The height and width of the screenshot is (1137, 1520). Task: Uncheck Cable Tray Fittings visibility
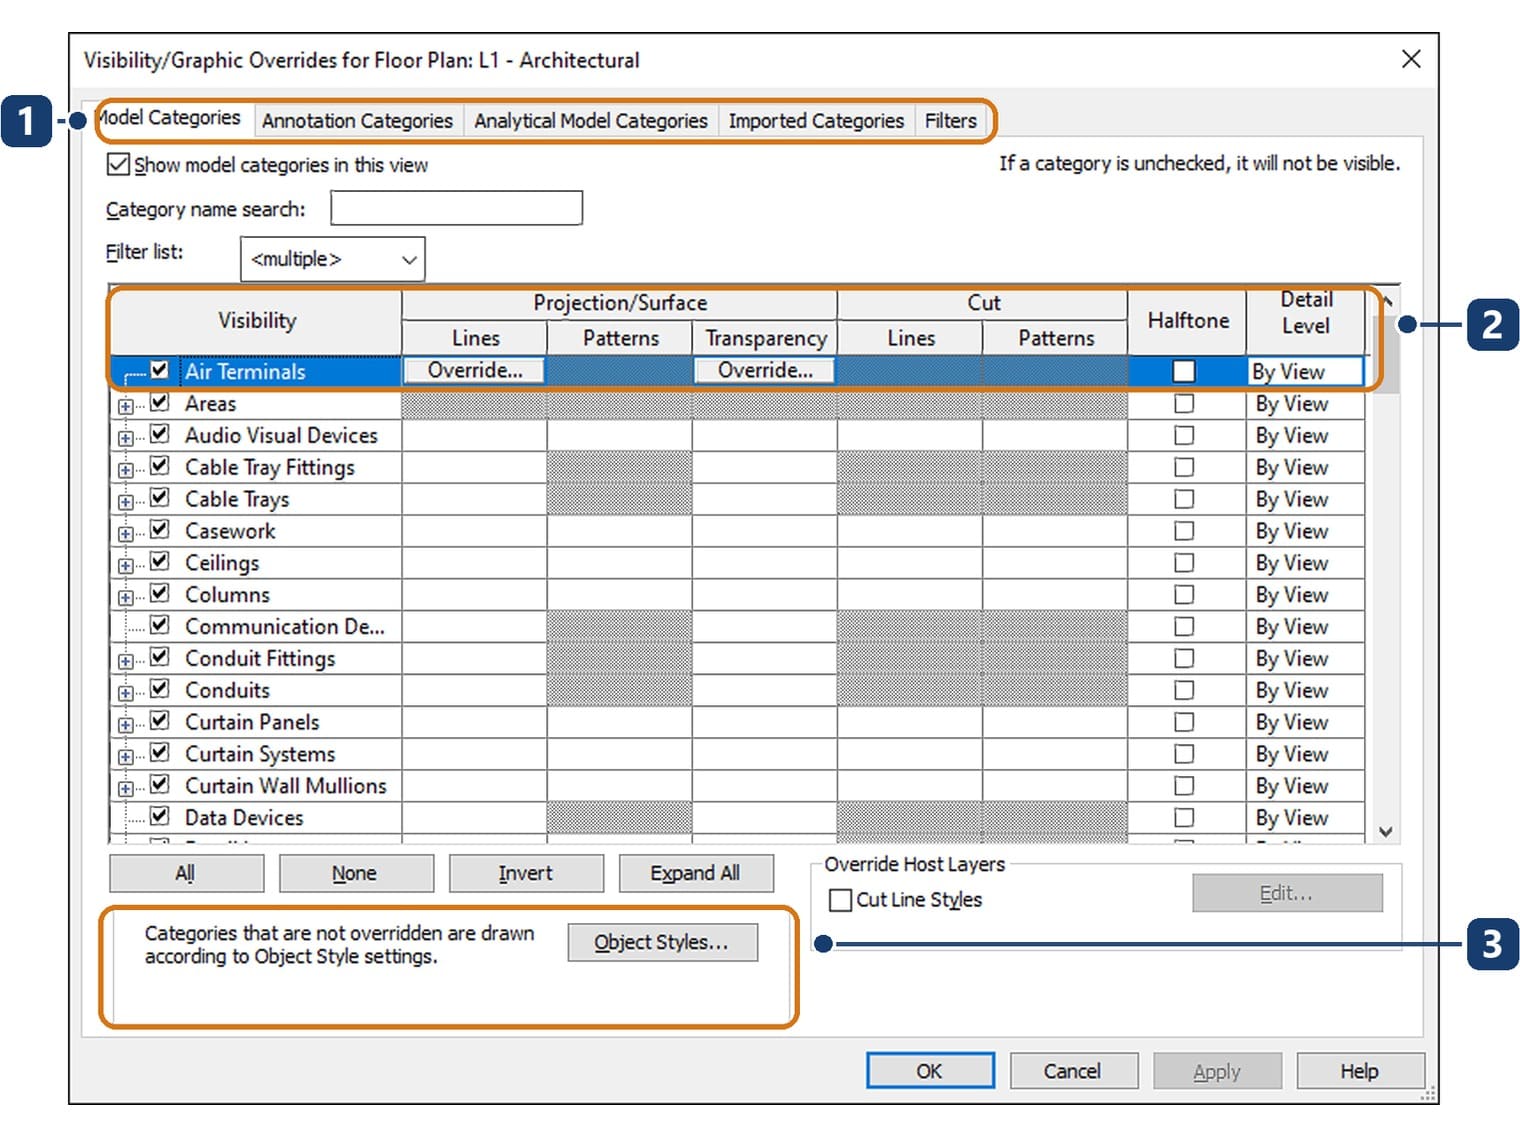click(159, 466)
